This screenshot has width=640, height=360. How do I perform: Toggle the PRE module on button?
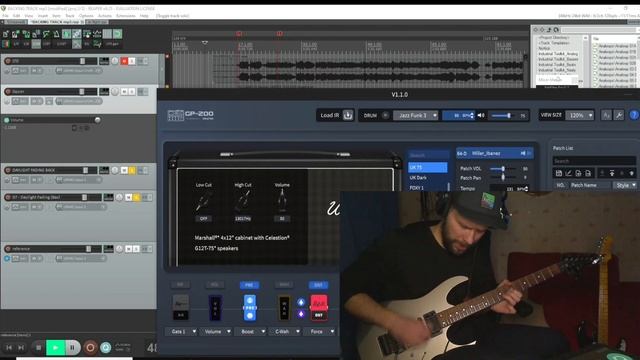pos(249,284)
